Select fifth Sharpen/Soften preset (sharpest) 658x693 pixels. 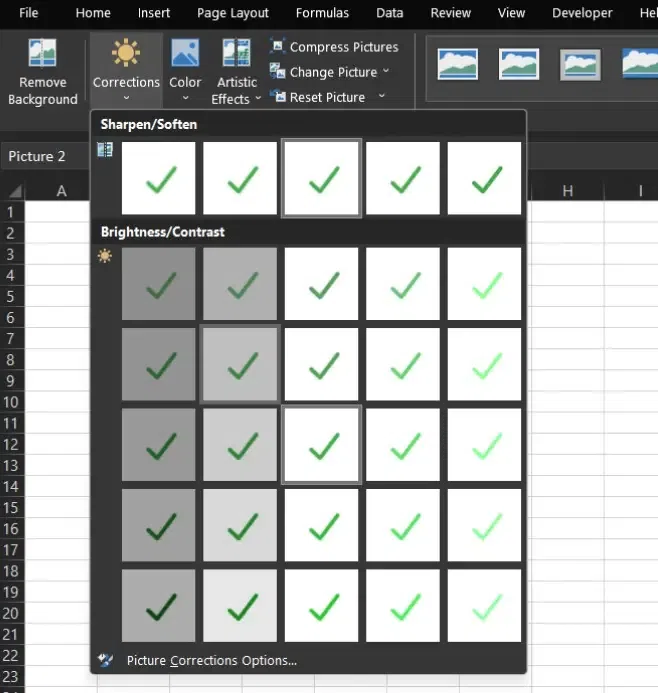(484, 178)
